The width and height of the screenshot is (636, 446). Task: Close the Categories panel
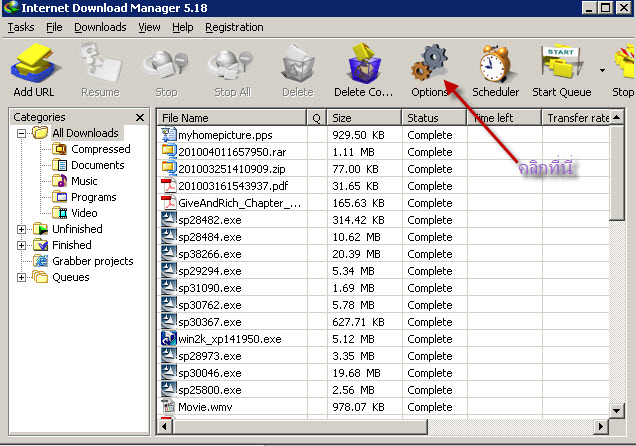pyautogui.click(x=140, y=118)
